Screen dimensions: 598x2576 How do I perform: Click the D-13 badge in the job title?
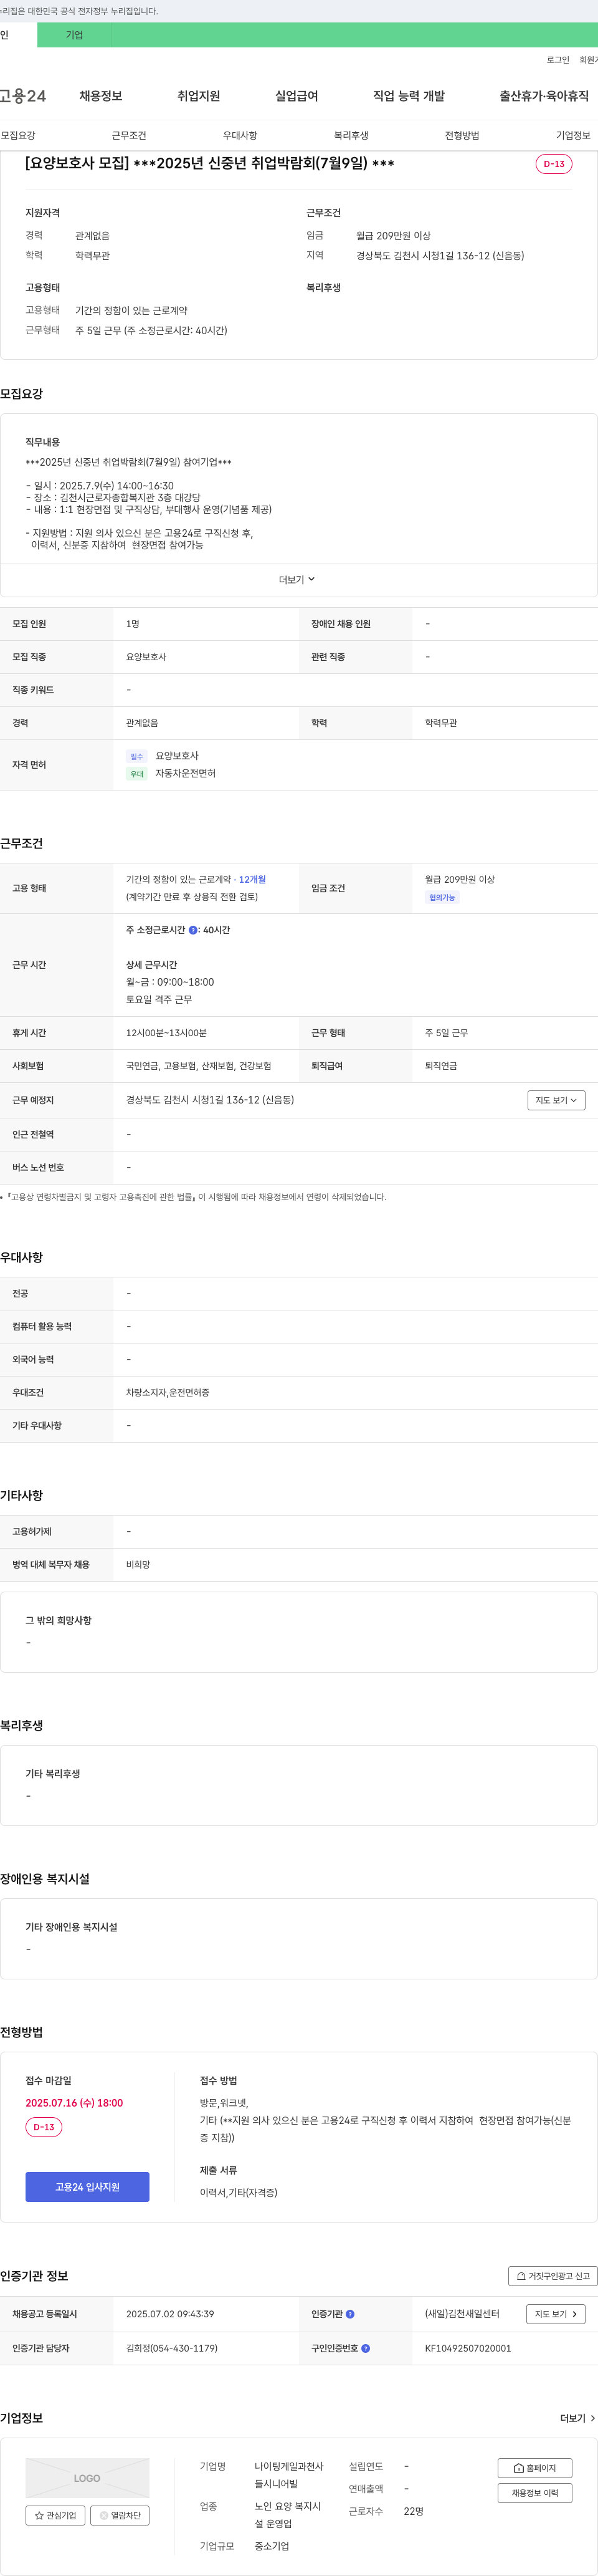[554, 164]
